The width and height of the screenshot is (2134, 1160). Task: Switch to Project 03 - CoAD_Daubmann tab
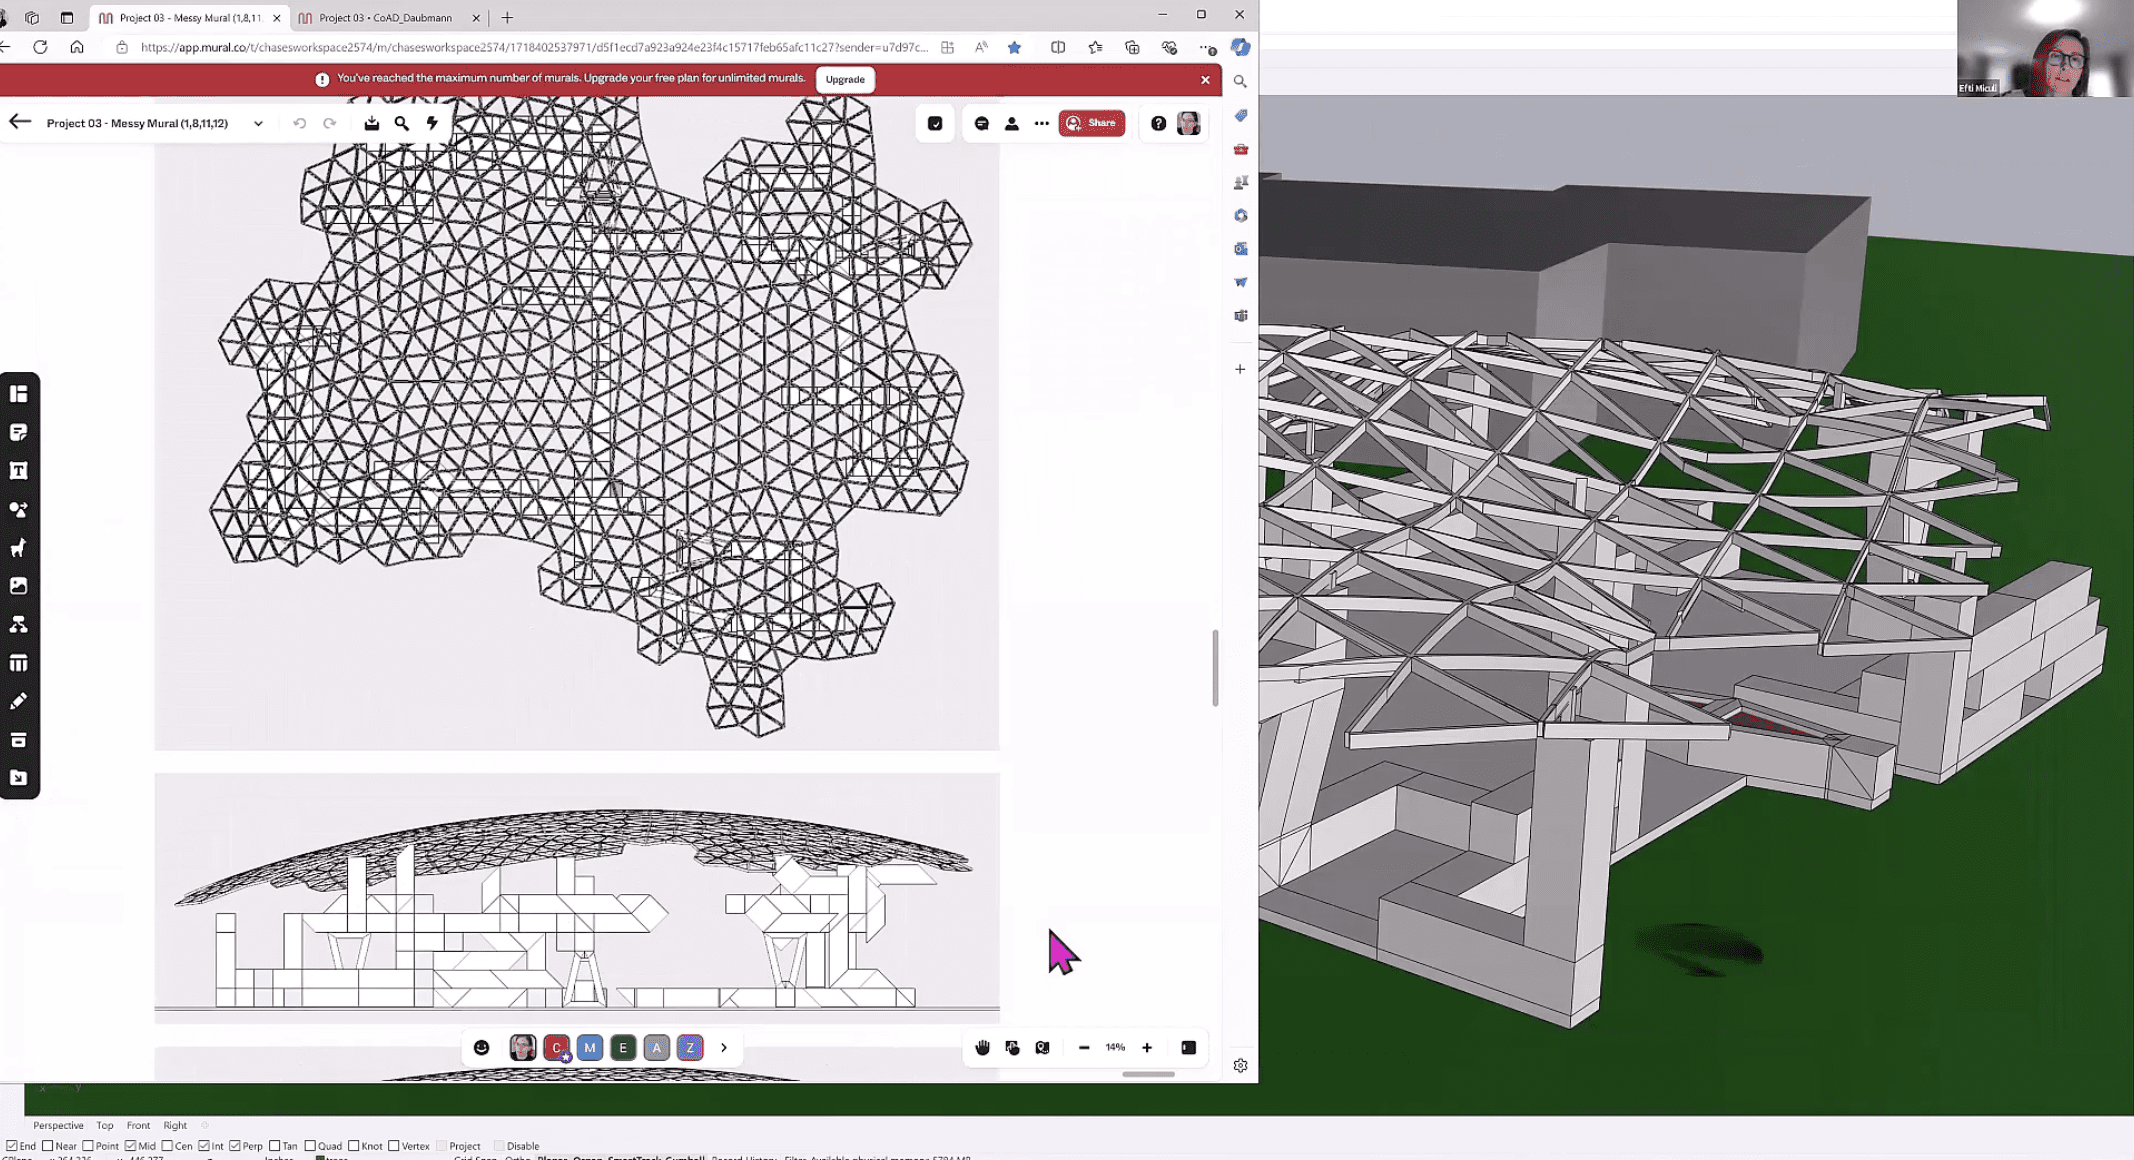(385, 17)
